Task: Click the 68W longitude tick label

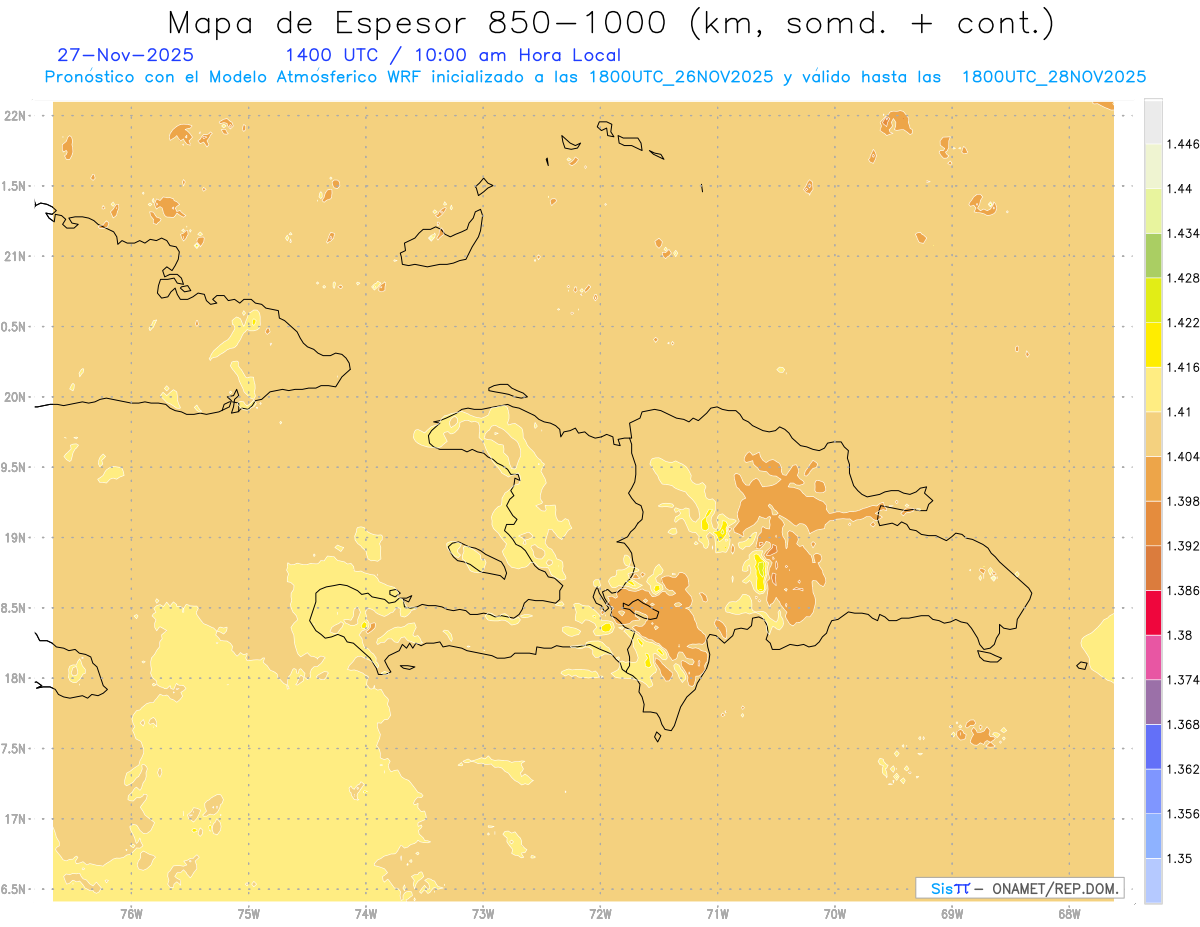Action: (1069, 913)
